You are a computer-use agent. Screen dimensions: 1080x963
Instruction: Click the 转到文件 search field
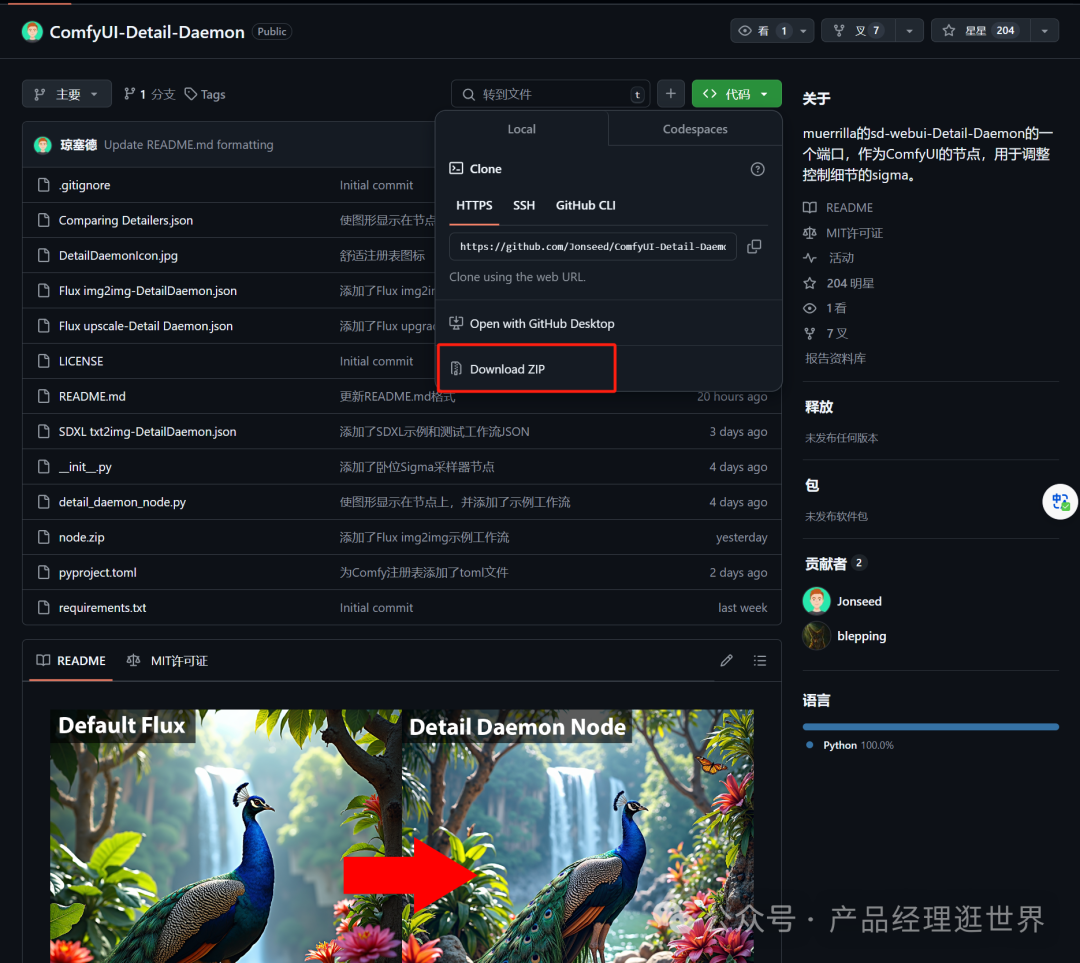coord(550,93)
